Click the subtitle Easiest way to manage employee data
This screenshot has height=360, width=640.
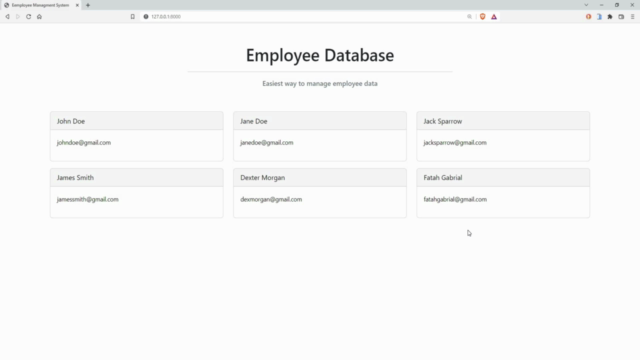tap(320, 83)
